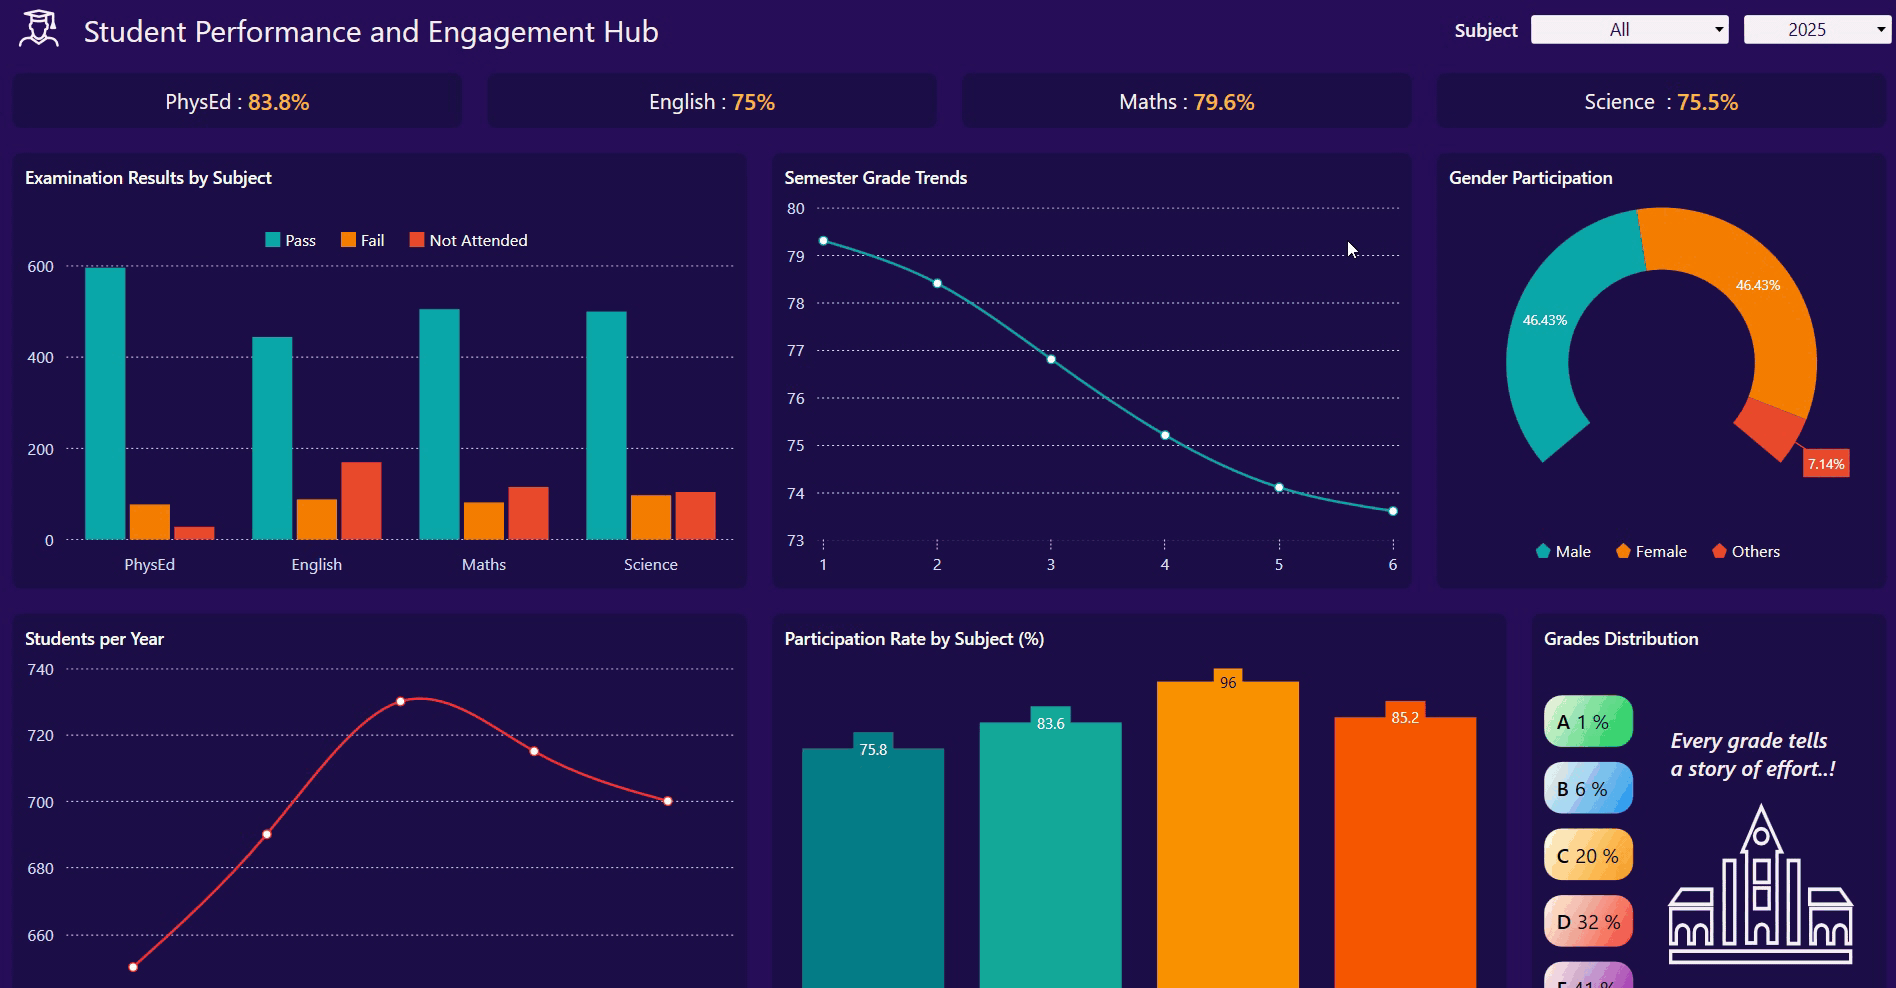Click the green A 1% grade swatch
1896x988 pixels.
click(1588, 721)
